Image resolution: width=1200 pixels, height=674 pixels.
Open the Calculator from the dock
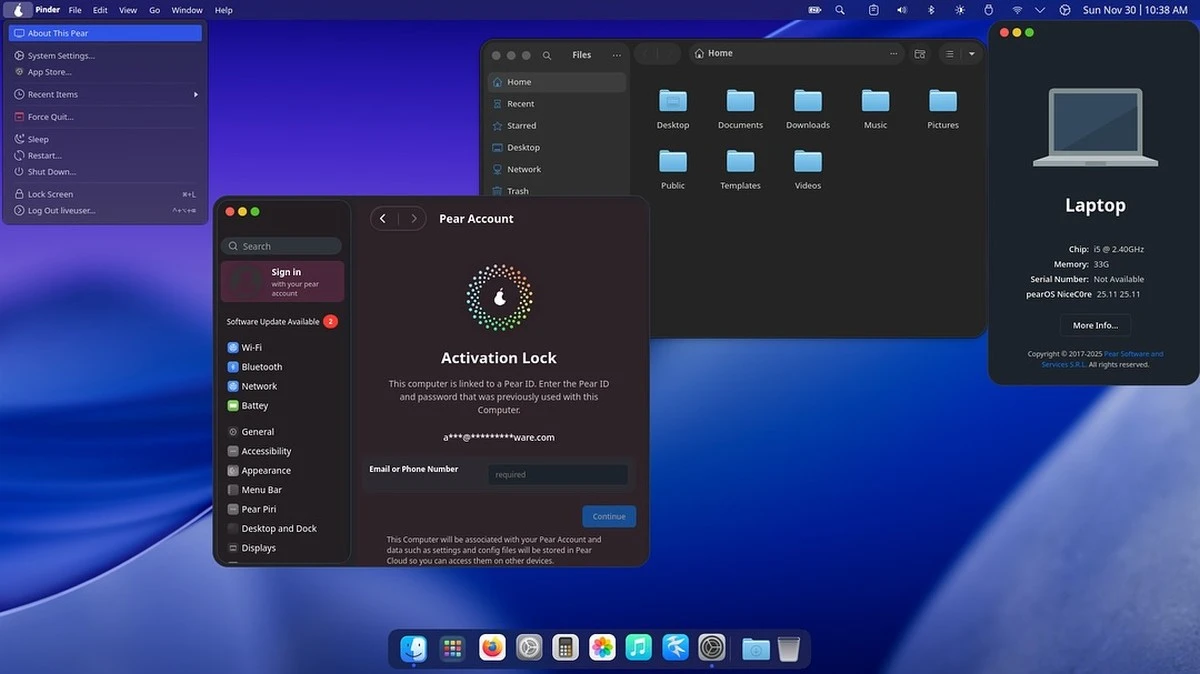(x=565, y=647)
